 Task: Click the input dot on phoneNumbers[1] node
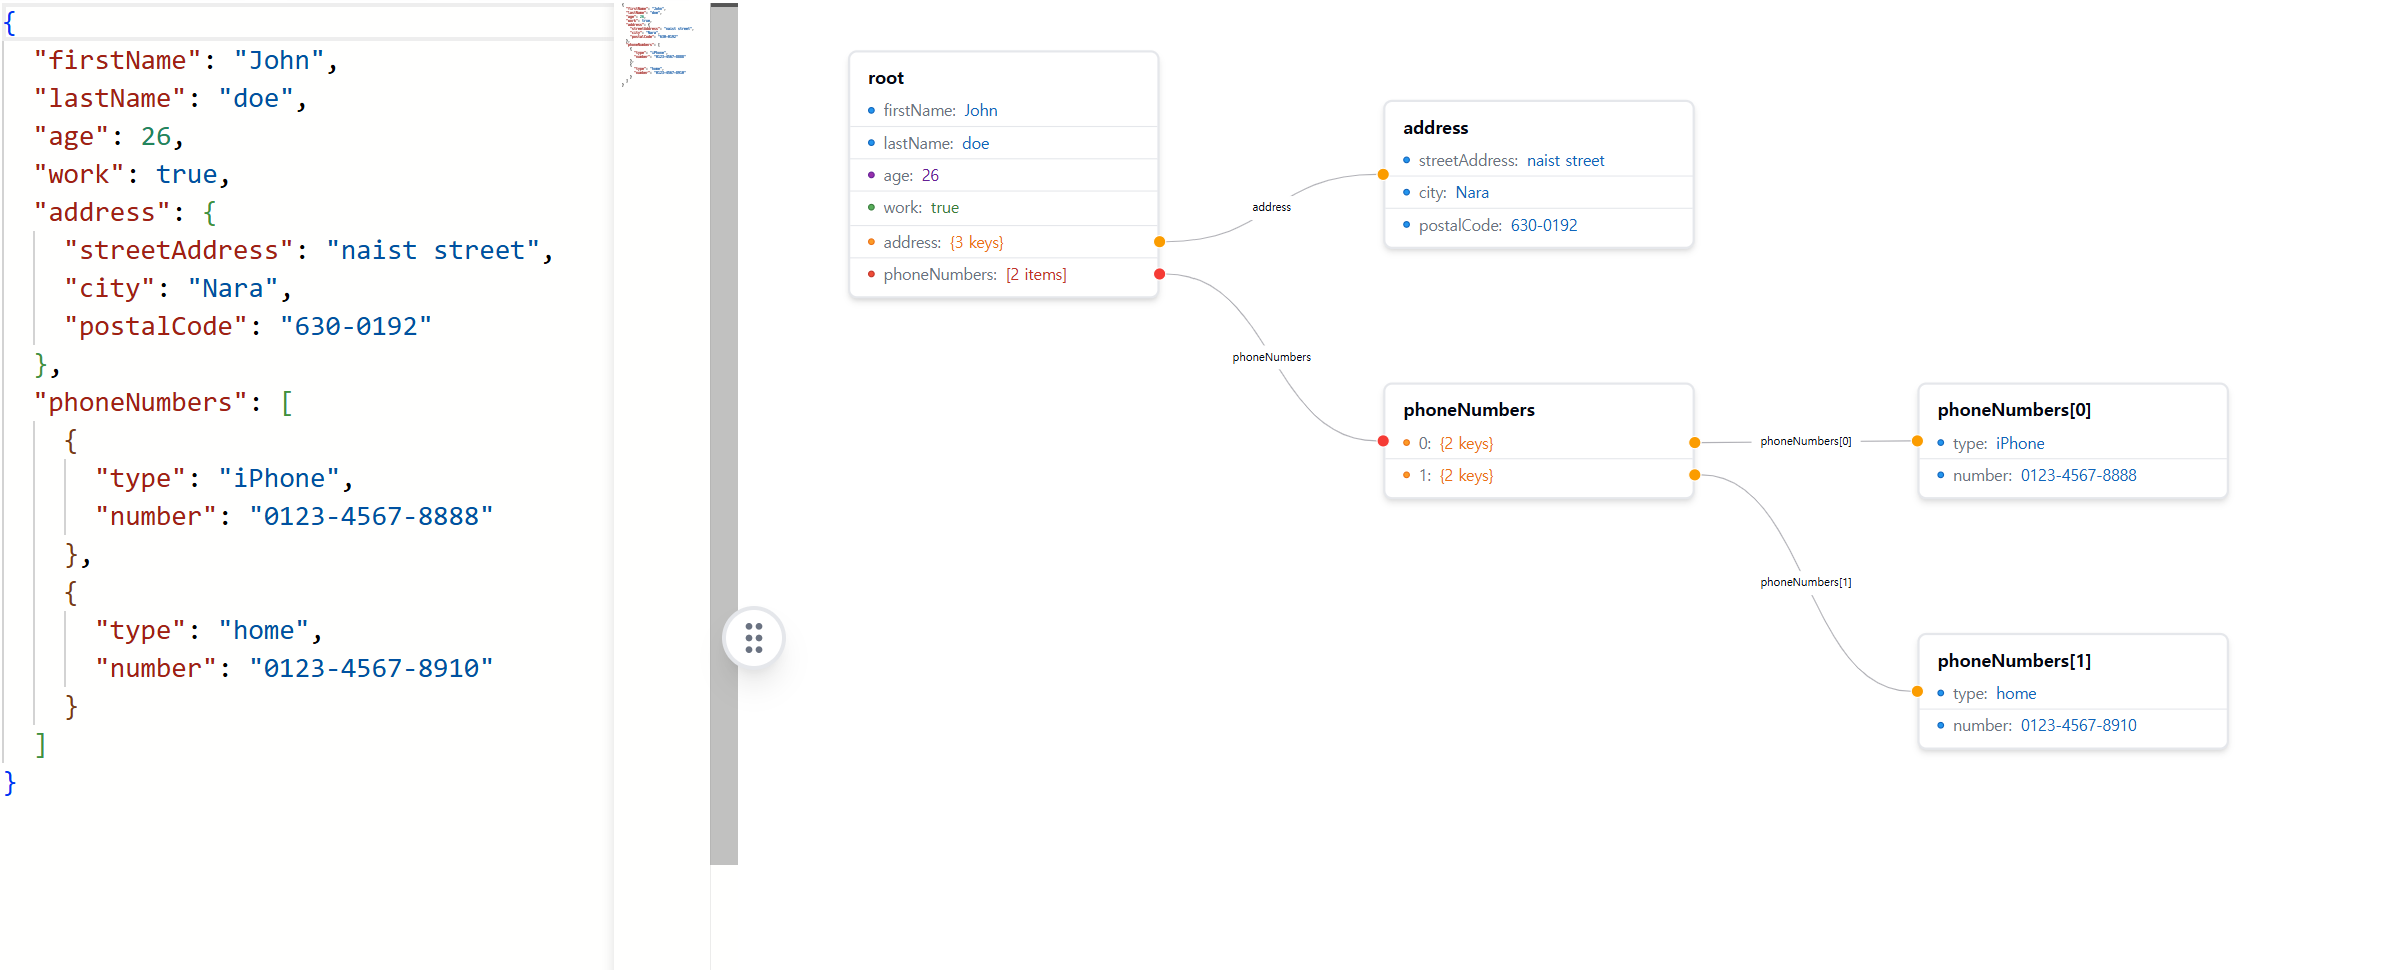(x=1917, y=691)
